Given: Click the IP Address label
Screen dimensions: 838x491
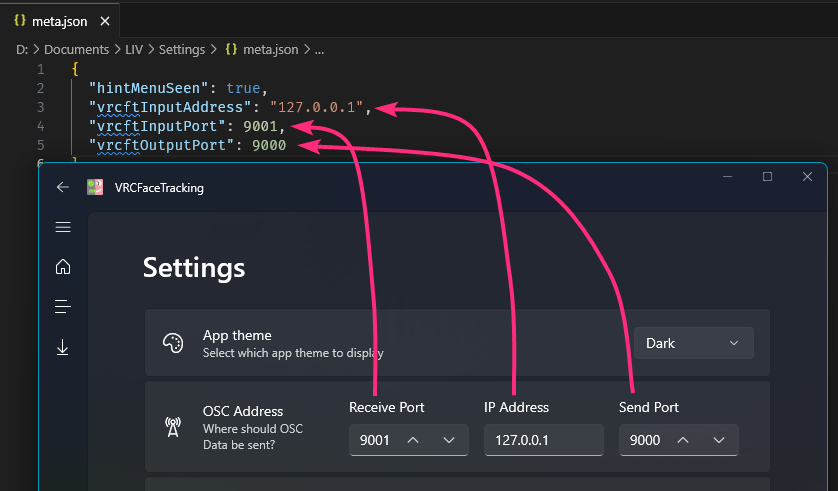Looking at the screenshot, I should 516,407.
